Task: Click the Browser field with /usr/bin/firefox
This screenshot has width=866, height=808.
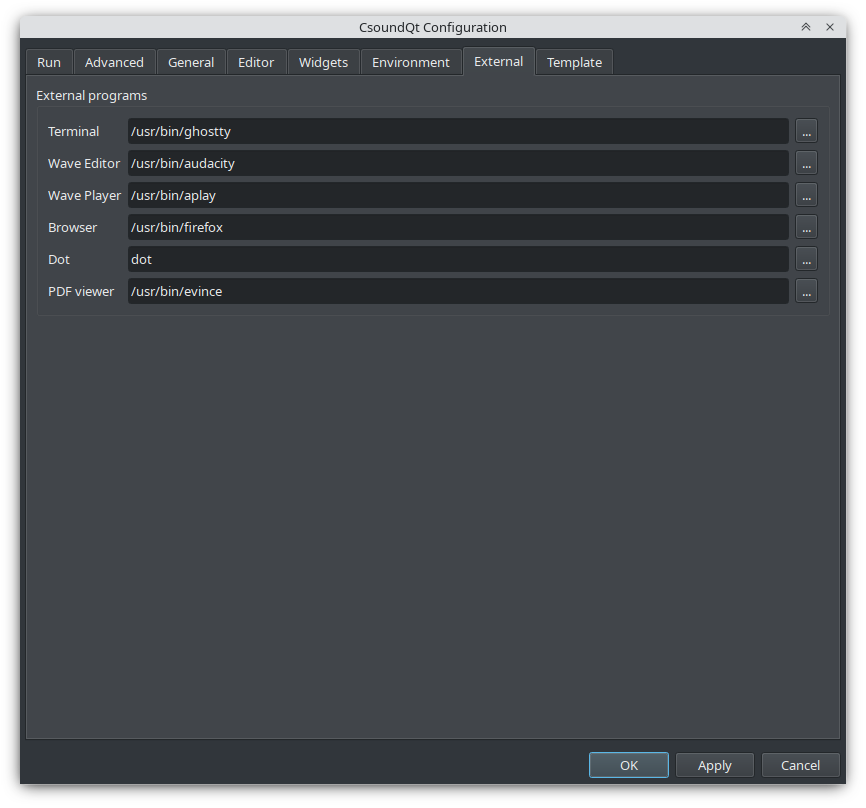Action: point(458,228)
